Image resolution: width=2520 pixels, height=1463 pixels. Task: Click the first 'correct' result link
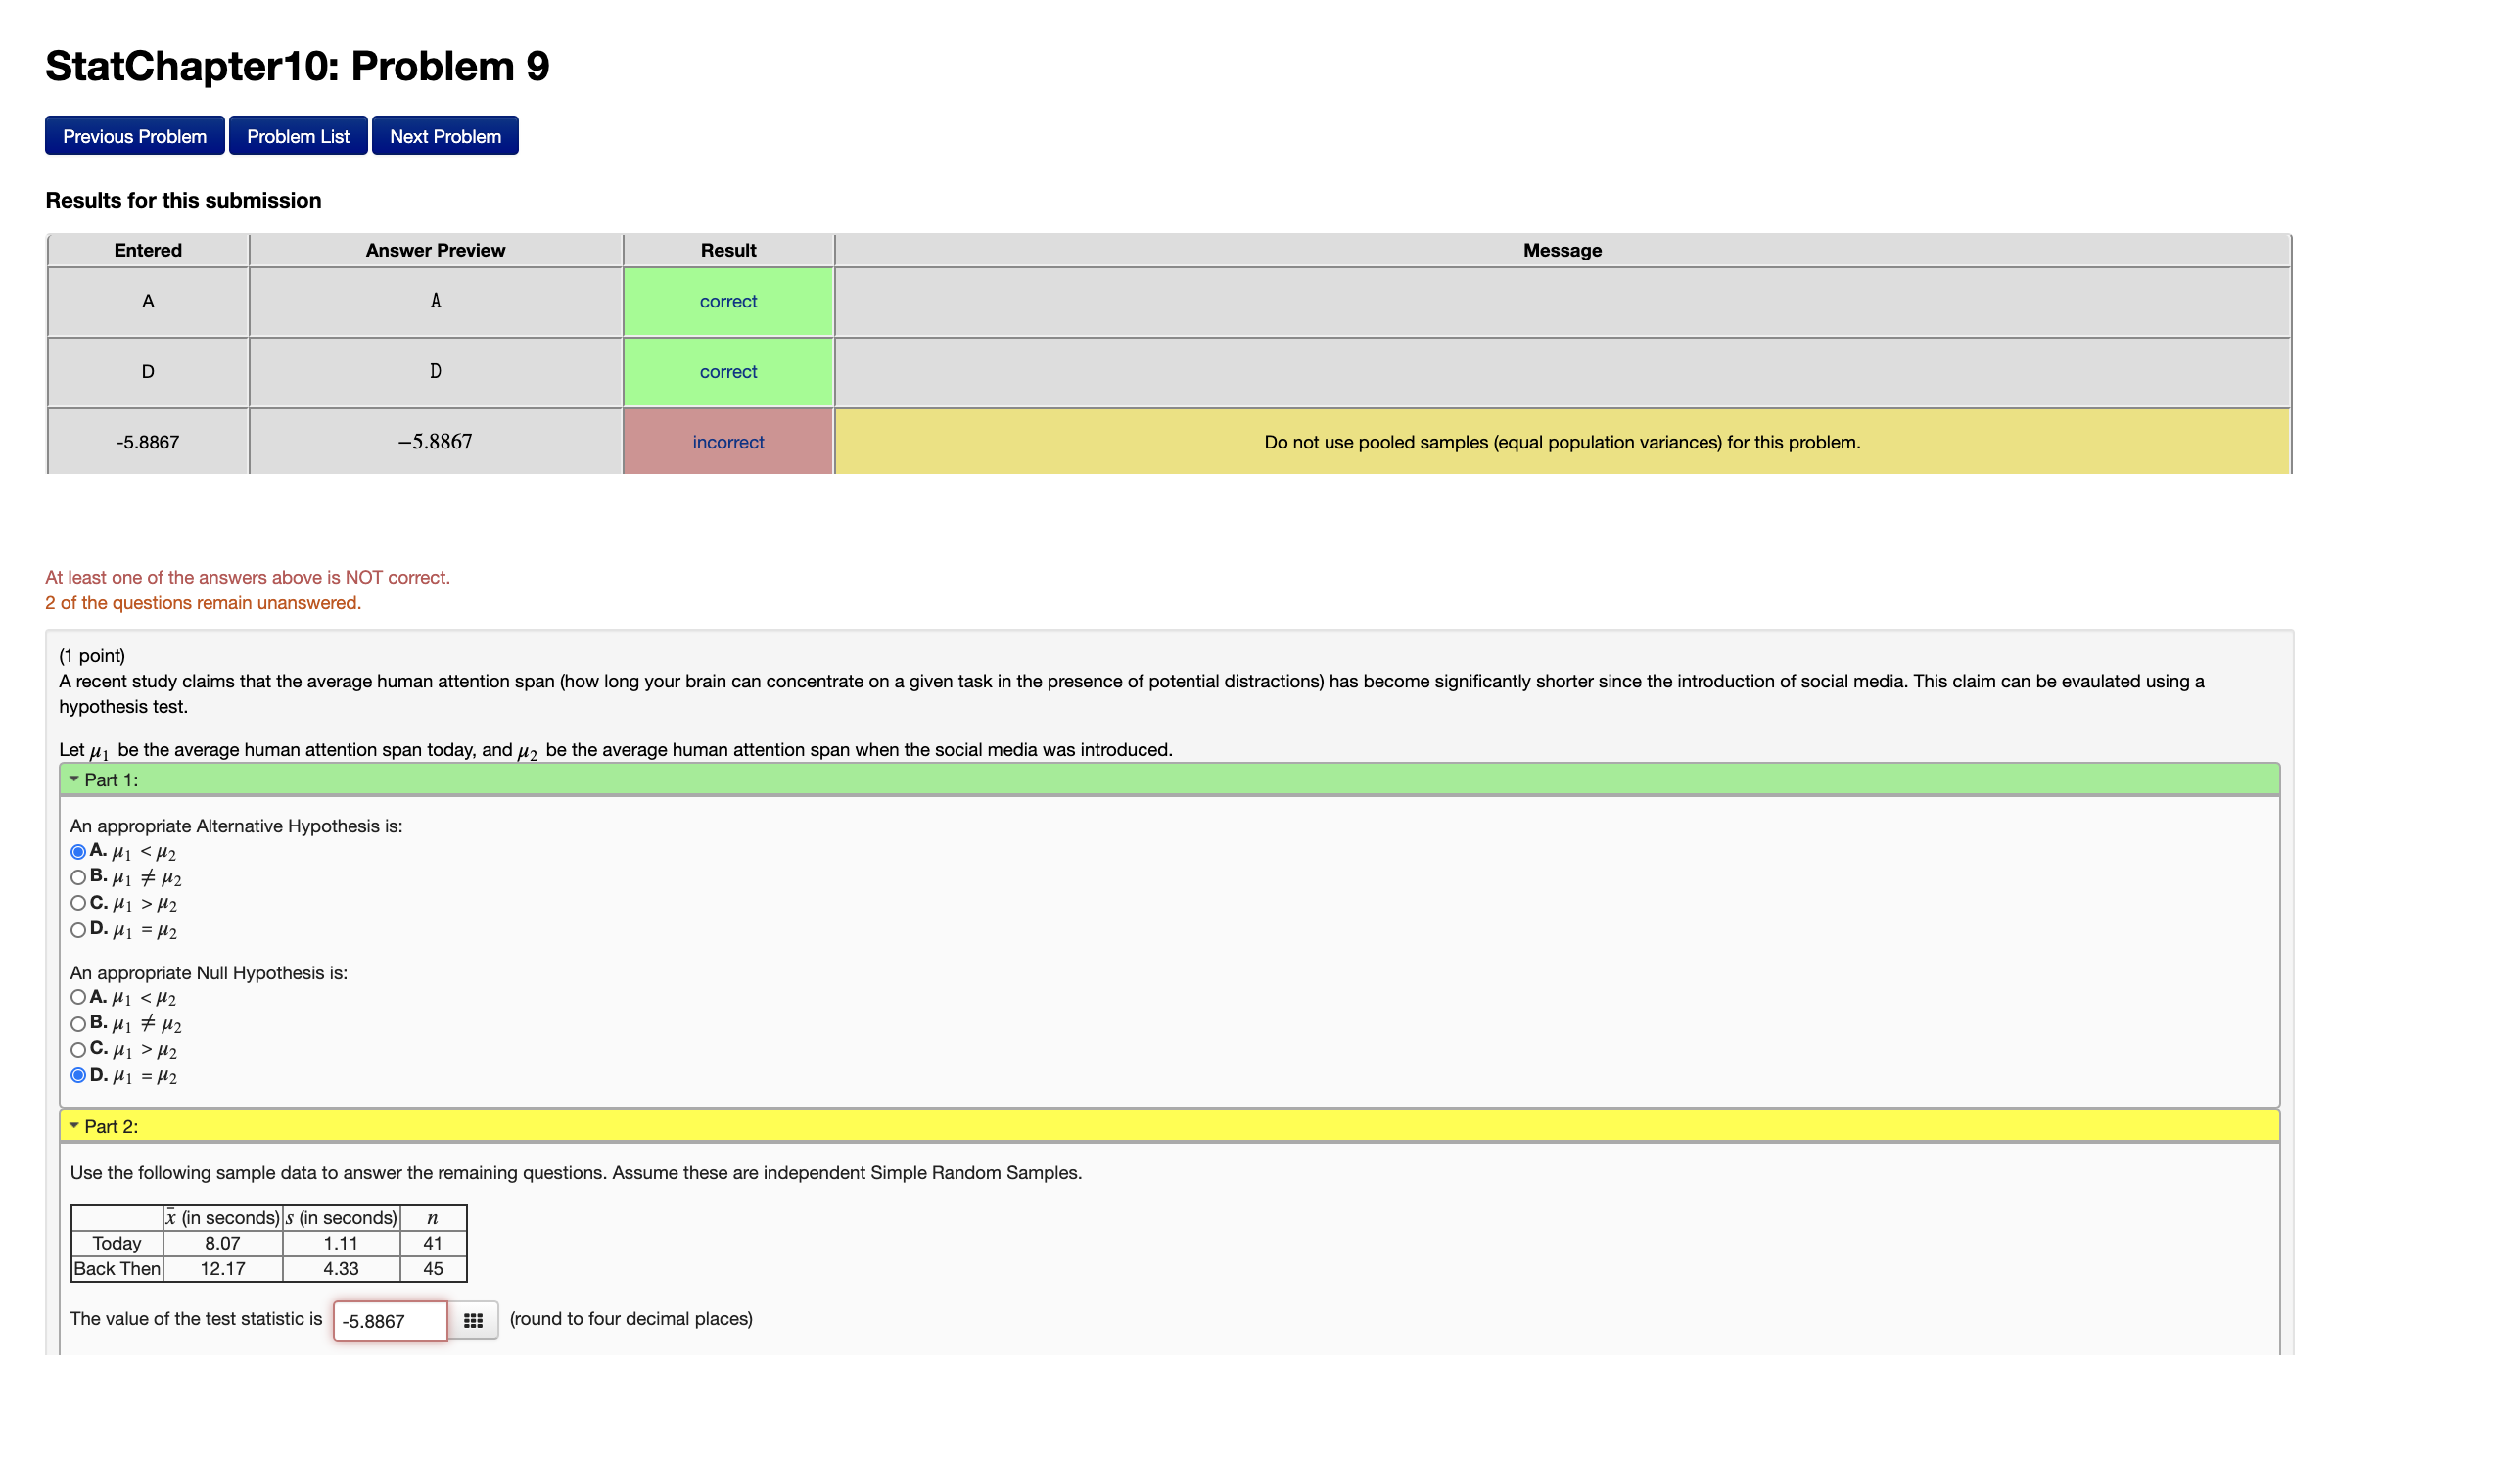(x=728, y=302)
